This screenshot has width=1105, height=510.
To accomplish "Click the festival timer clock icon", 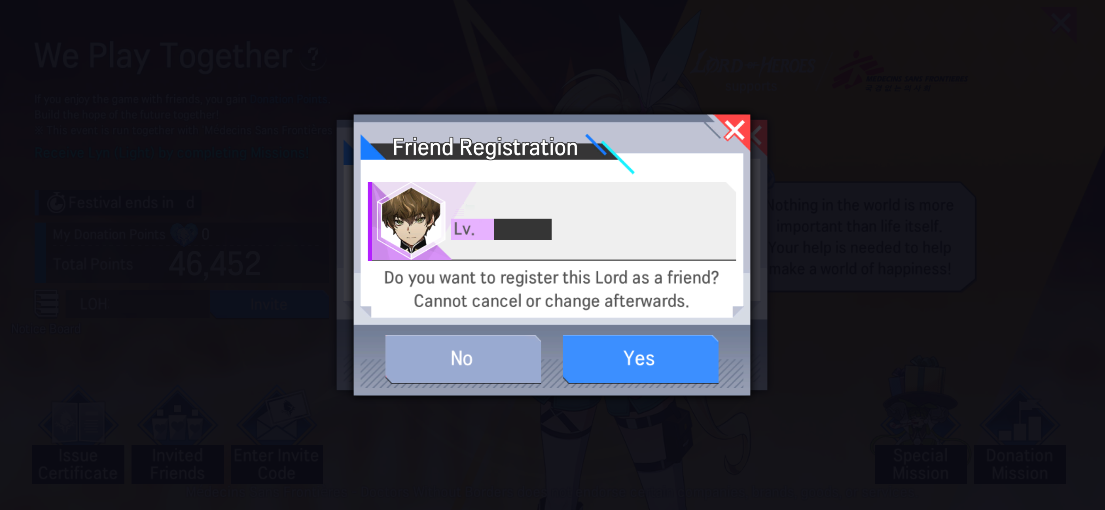I will tap(56, 204).
